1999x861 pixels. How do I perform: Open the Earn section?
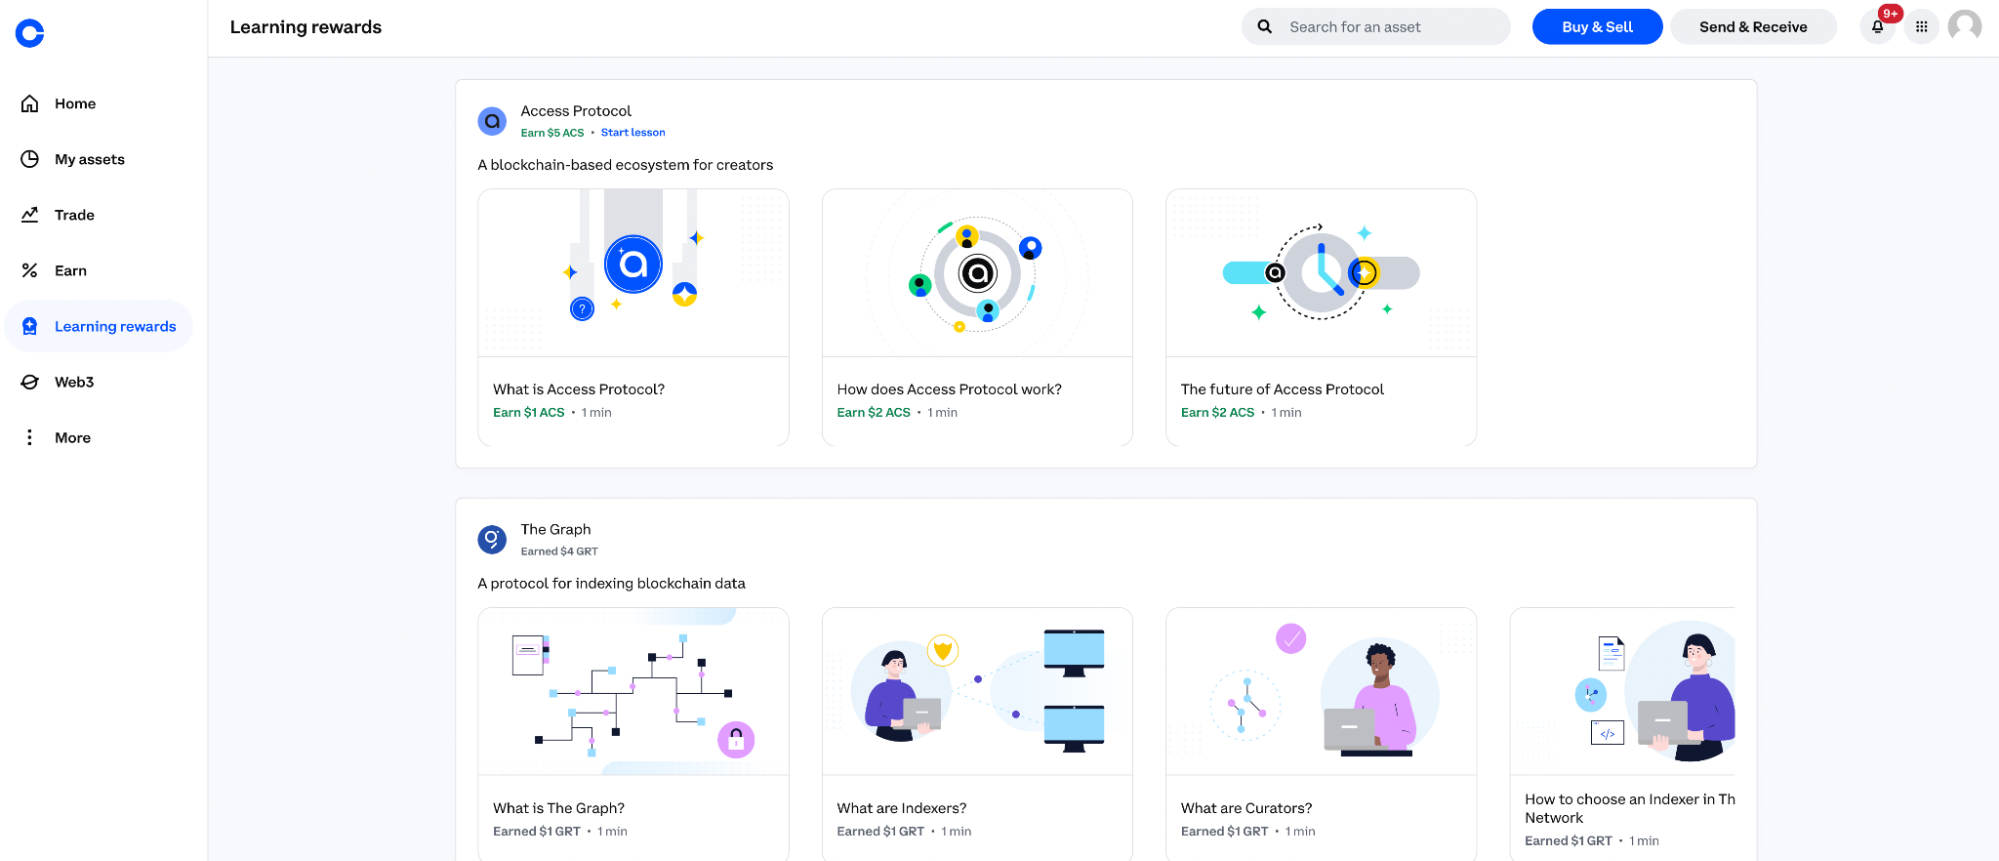[99, 270]
